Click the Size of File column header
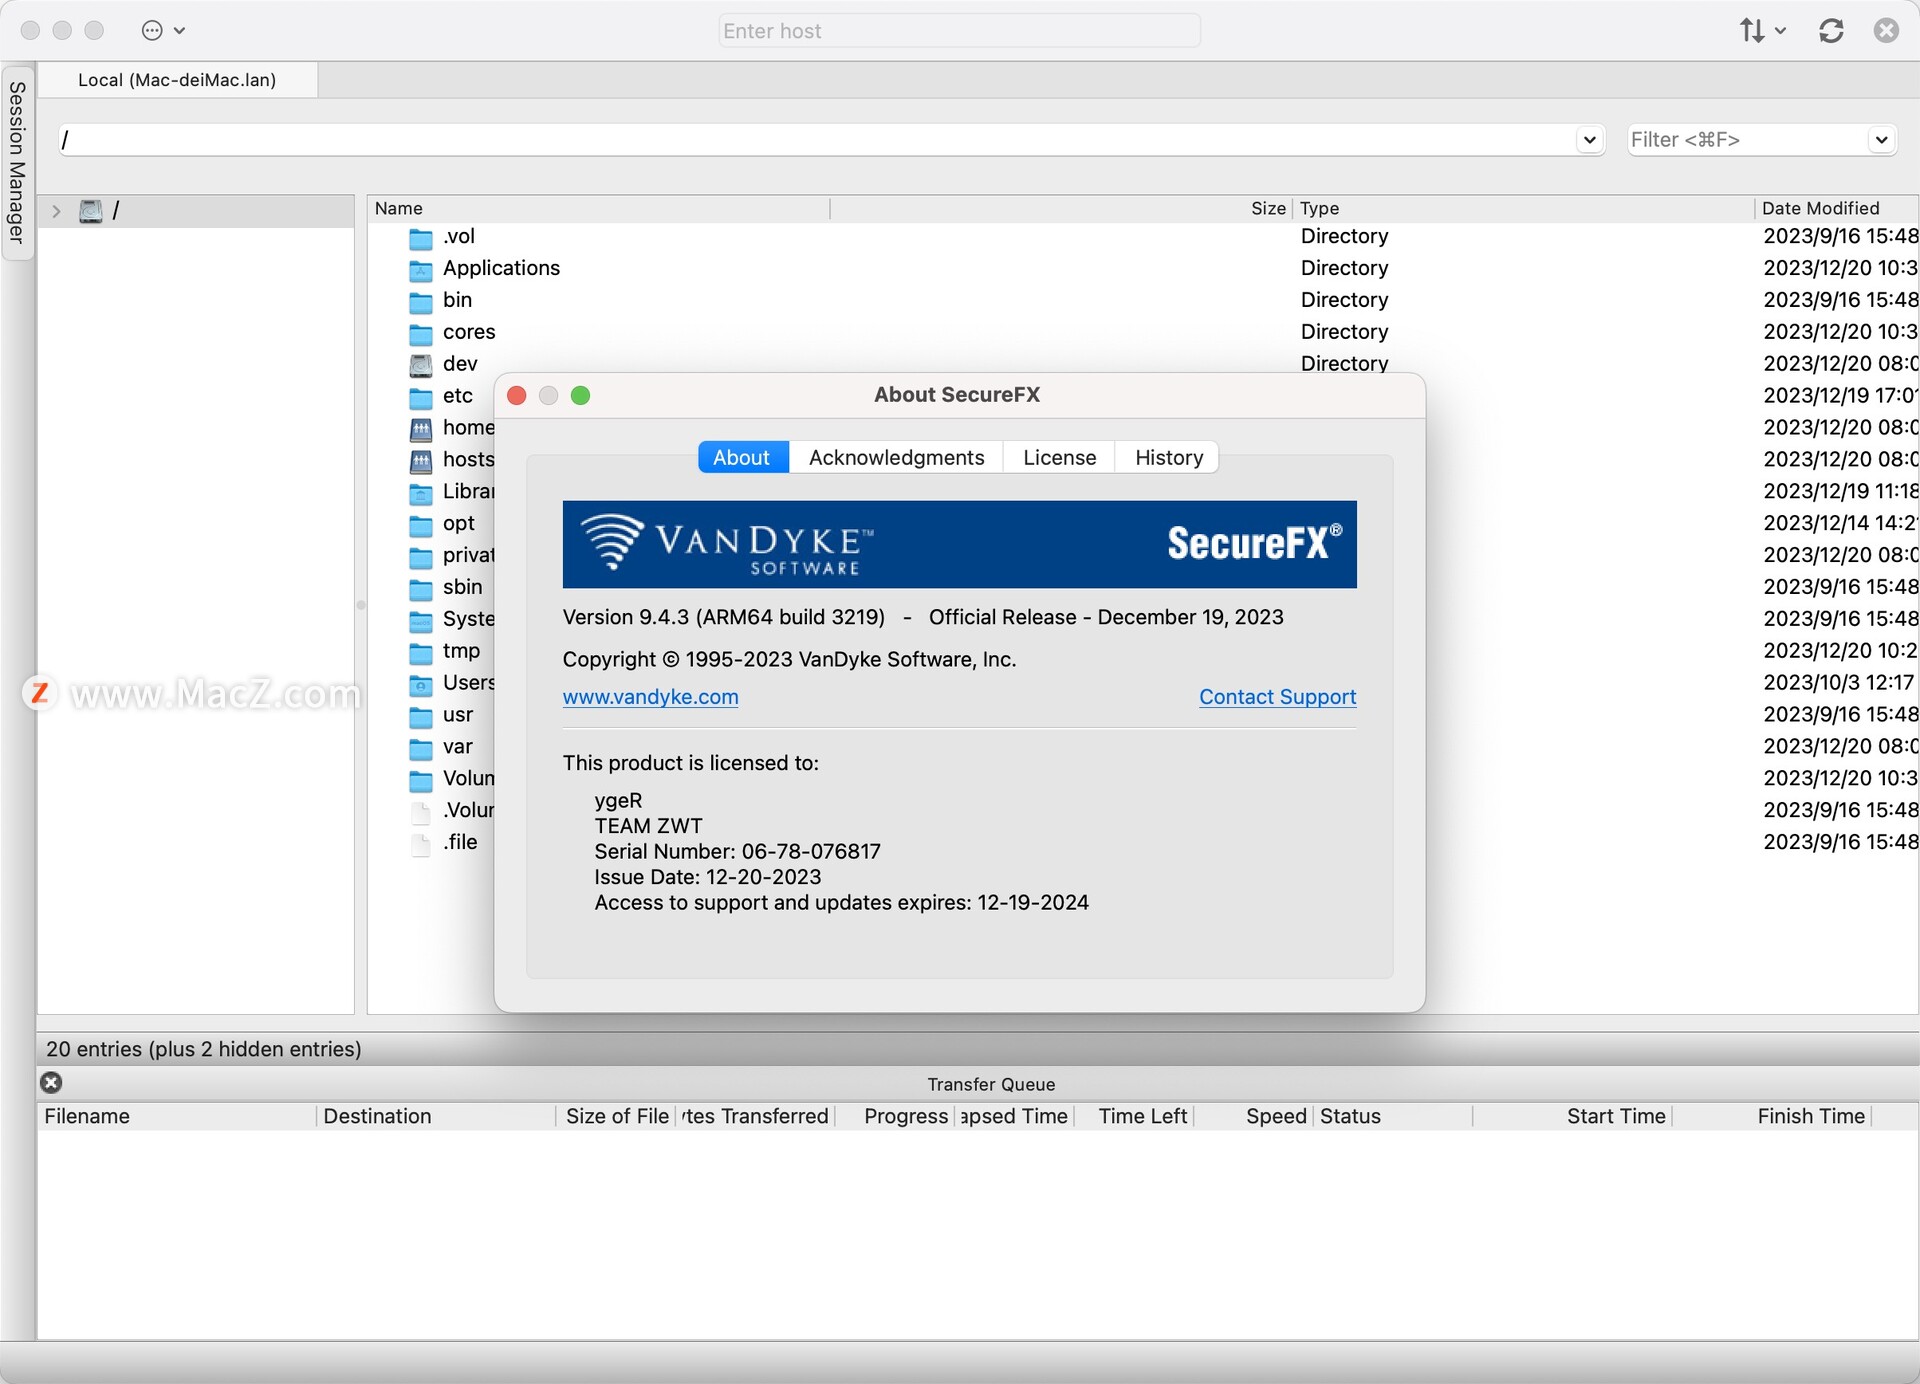Screen dimensions: 1920x1384 [x=617, y=1116]
